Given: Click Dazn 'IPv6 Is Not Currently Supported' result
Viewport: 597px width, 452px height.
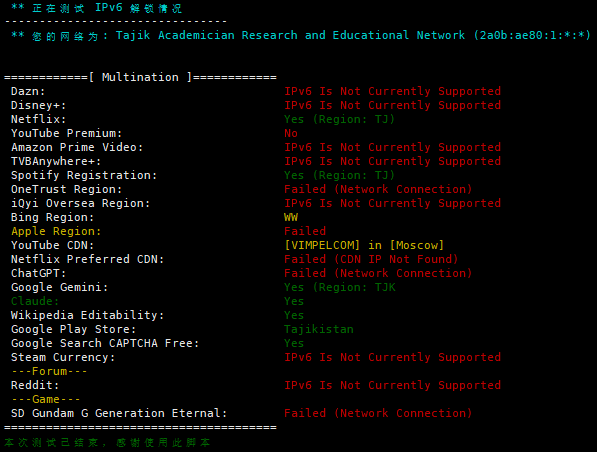Looking at the screenshot, I should 393,91.
